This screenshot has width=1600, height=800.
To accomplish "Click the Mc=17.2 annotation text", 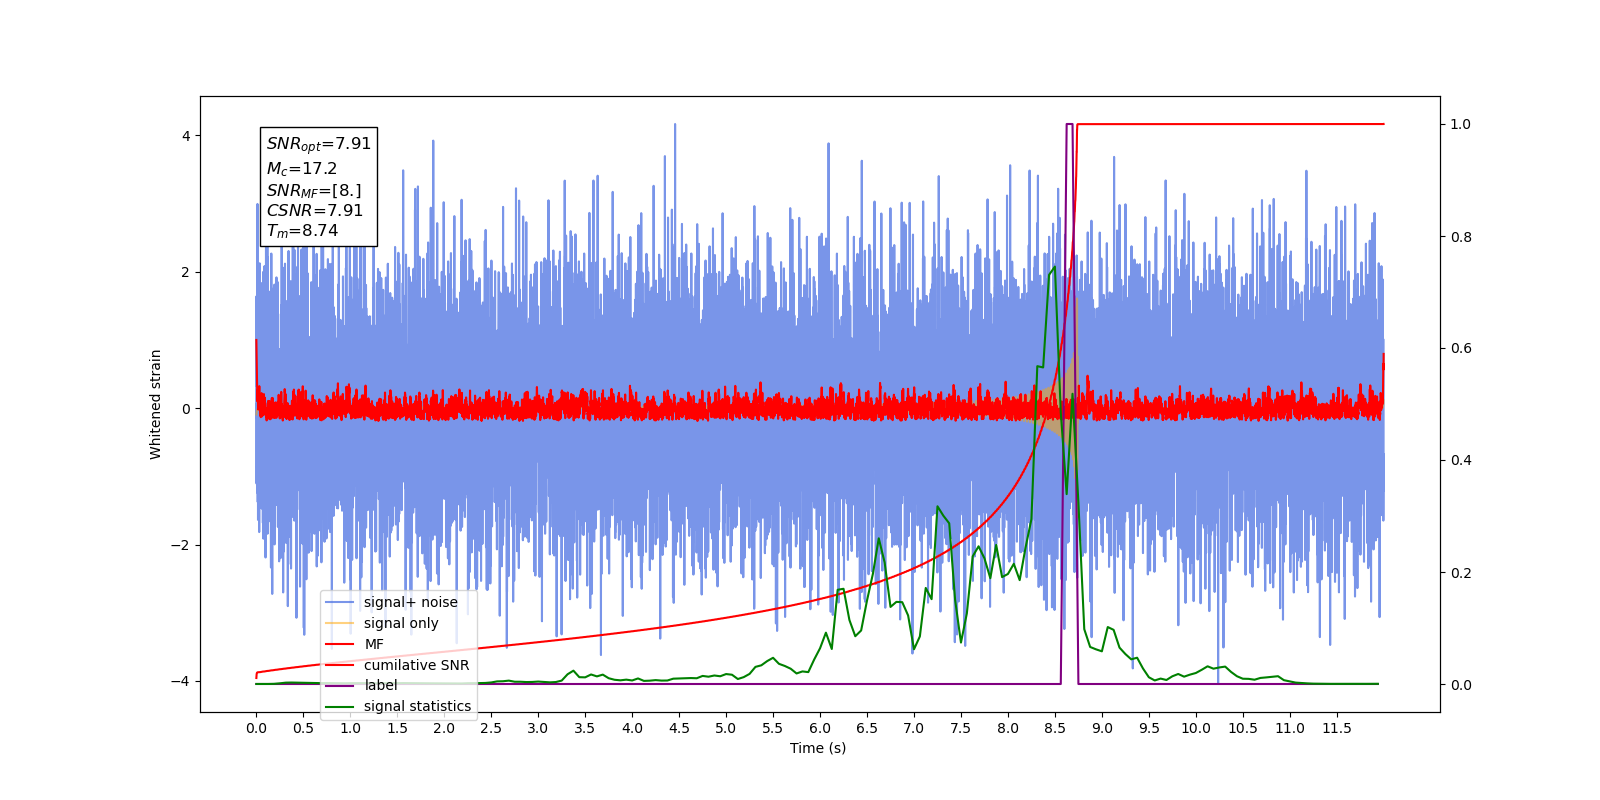I will [x=301, y=169].
